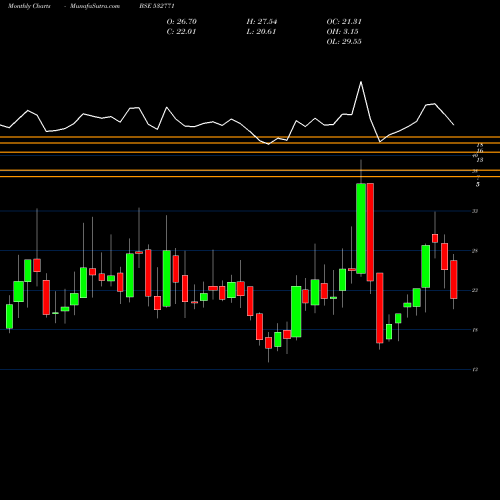Click the "Monthly Charts" title text
500x500 pixels.
tap(29, 6)
